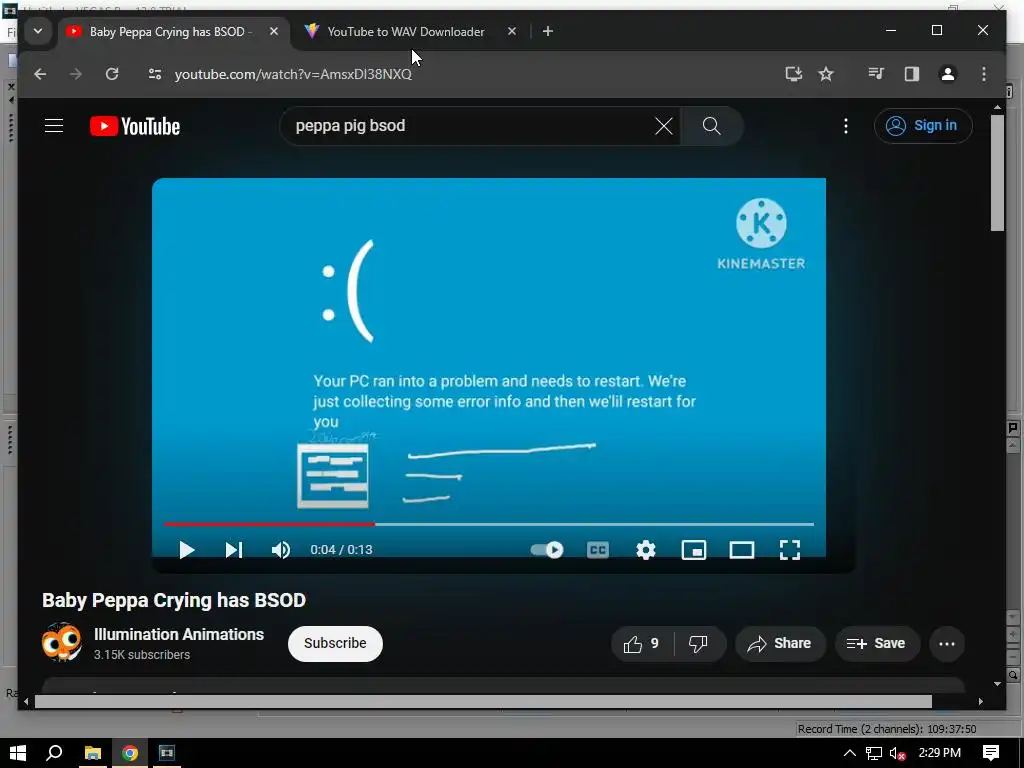Seek on the video progress bar
Image resolution: width=1024 pixels, height=768 pixels.
coord(488,524)
